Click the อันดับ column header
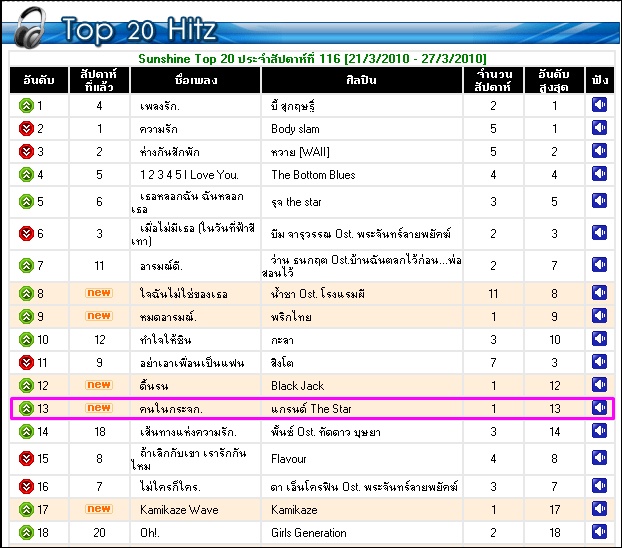 click(x=39, y=80)
